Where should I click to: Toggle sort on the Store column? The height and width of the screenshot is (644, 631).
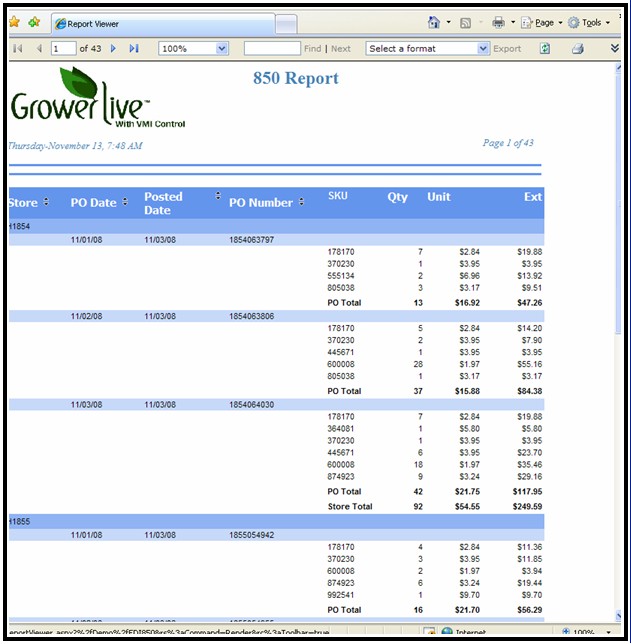[x=46, y=202]
